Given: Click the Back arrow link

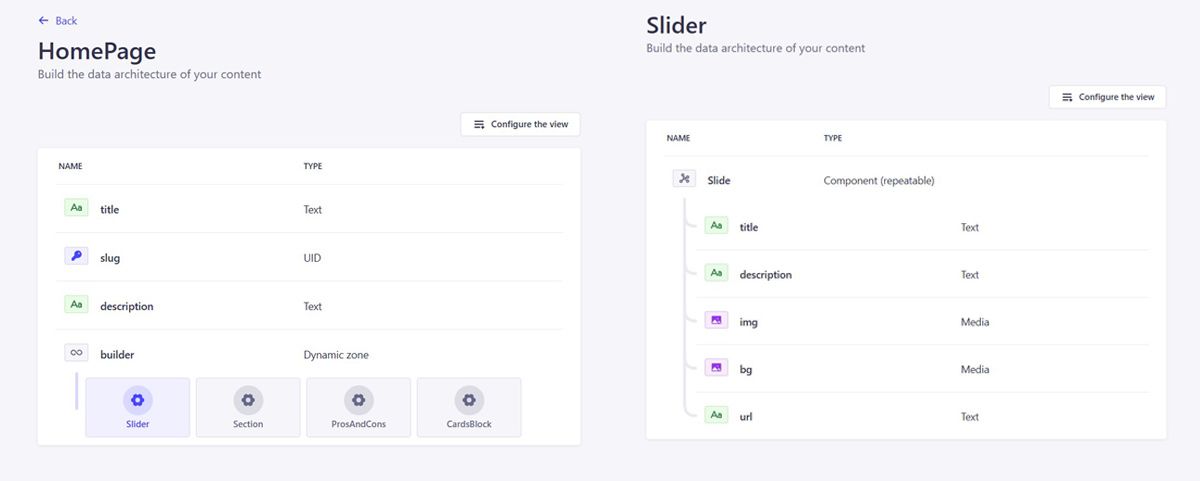Looking at the screenshot, I should coord(57,21).
